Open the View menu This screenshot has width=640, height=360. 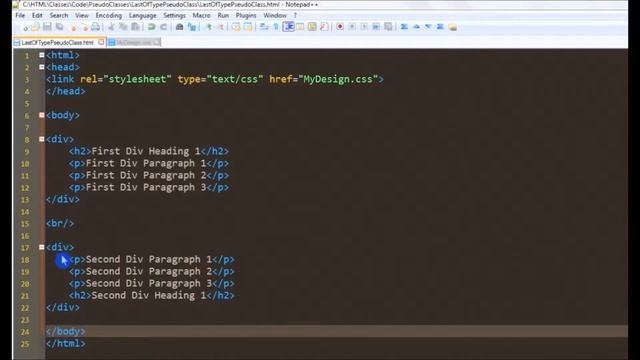click(x=82, y=16)
